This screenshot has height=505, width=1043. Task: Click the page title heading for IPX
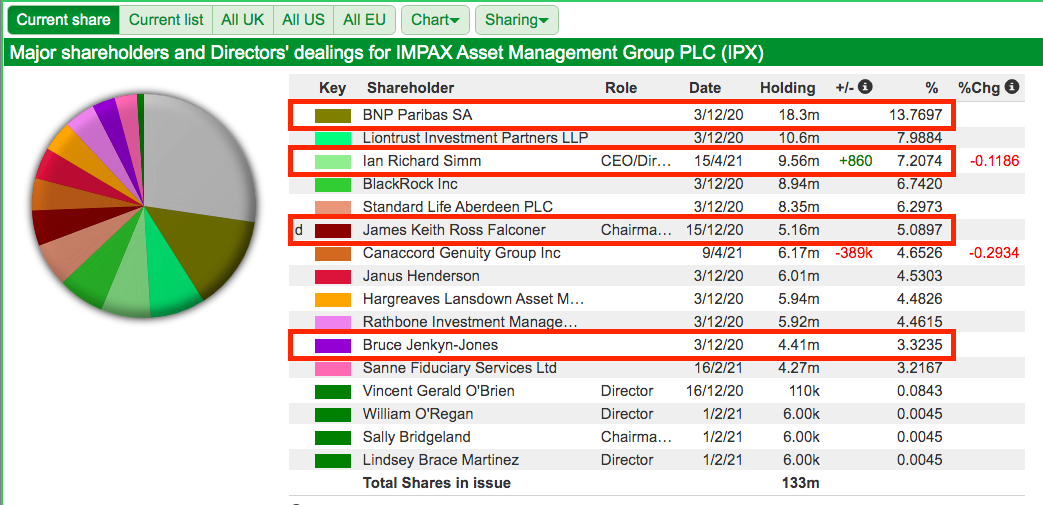[386, 54]
